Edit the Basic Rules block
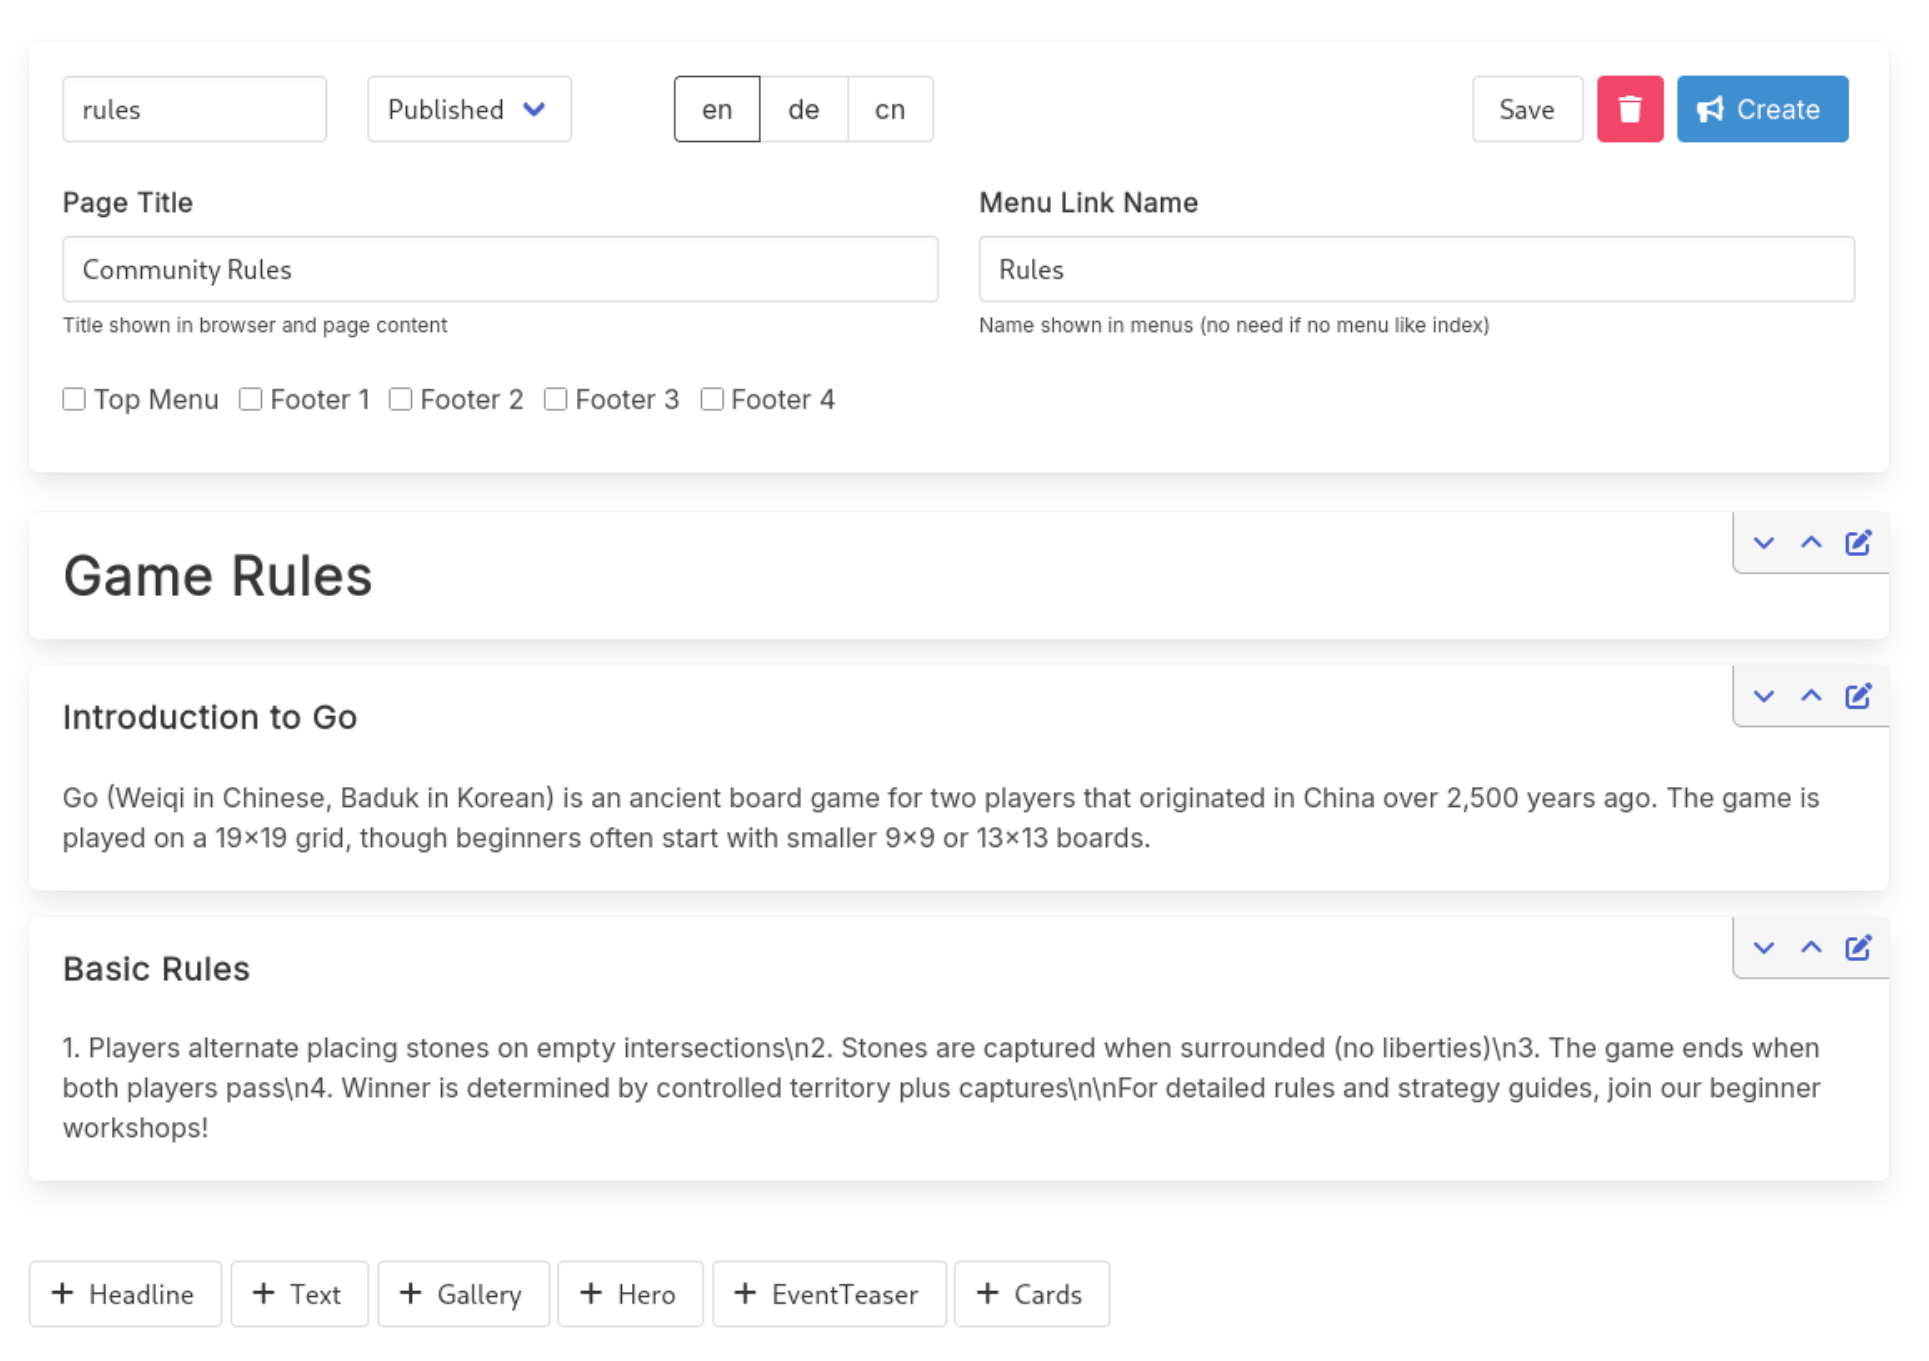 (x=1858, y=947)
